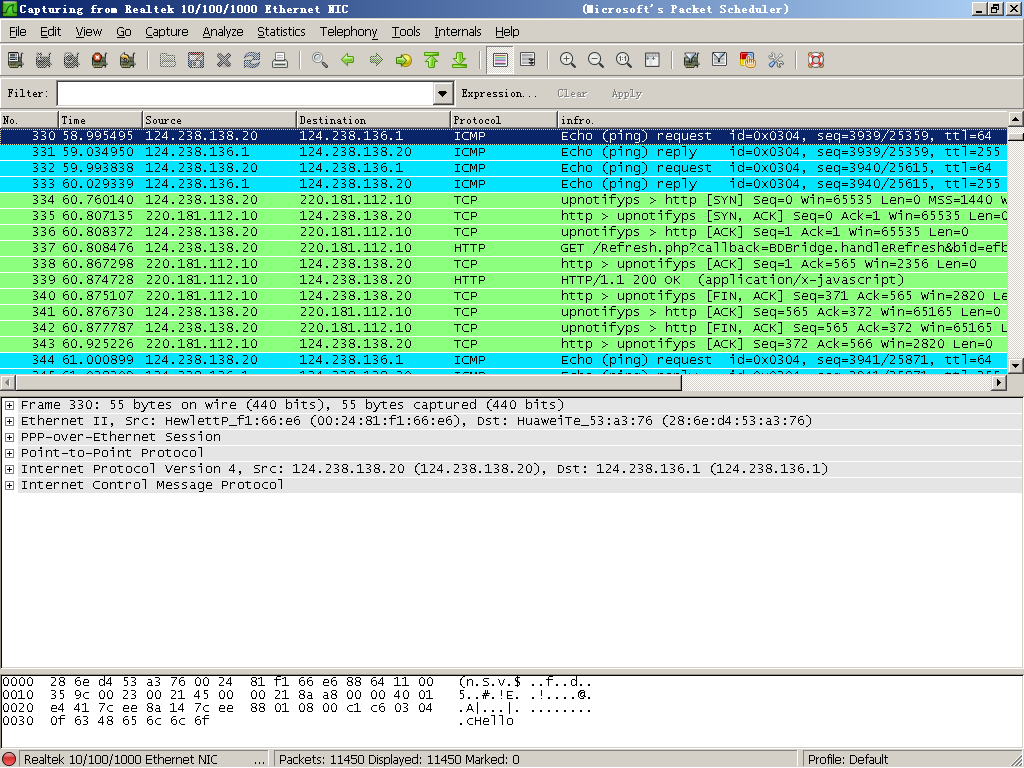Click the Expression... button

[499, 93]
